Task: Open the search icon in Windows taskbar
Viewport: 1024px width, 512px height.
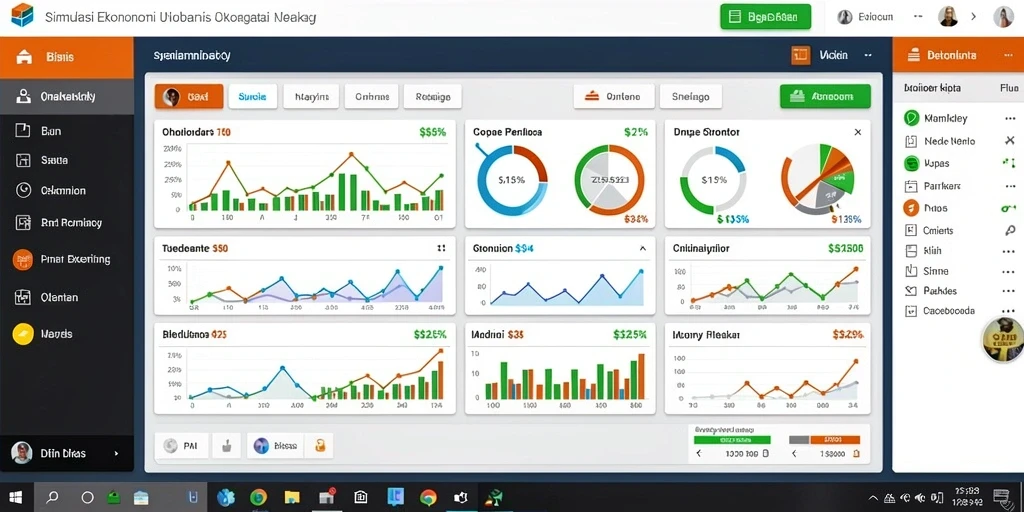Action: coord(52,498)
